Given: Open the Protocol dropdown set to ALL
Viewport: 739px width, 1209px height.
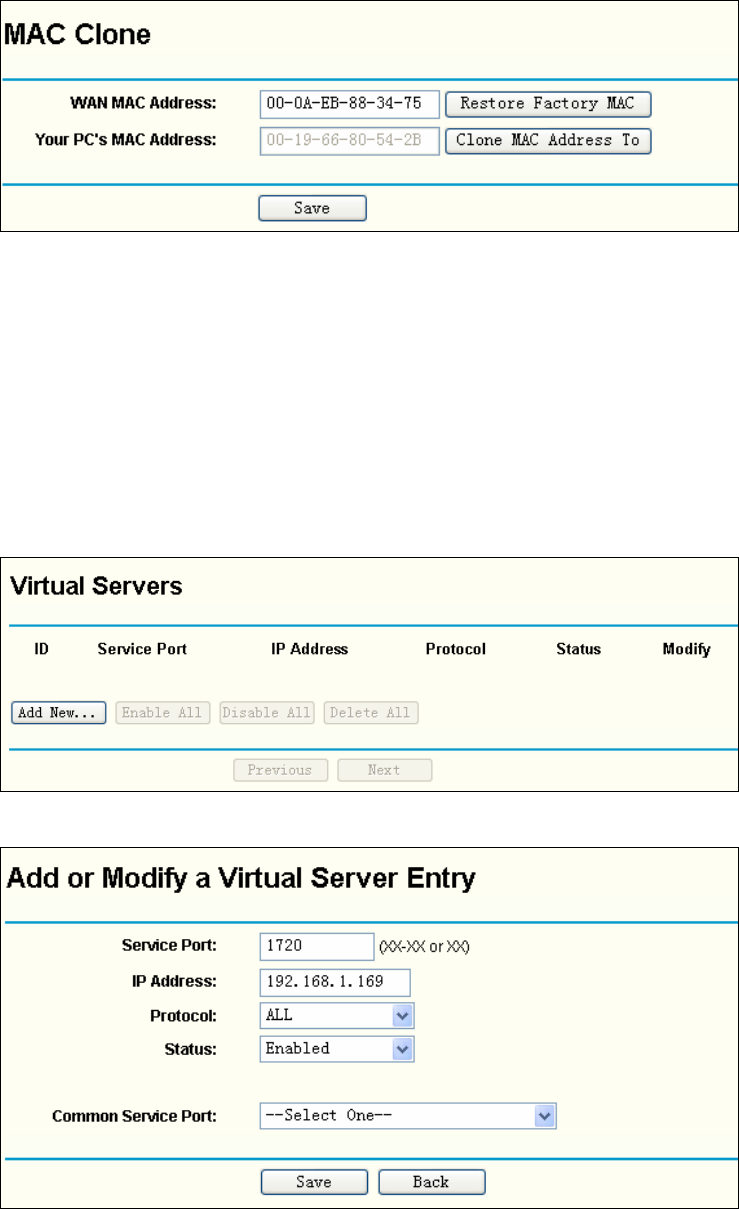Looking at the screenshot, I should coord(336,1016).
